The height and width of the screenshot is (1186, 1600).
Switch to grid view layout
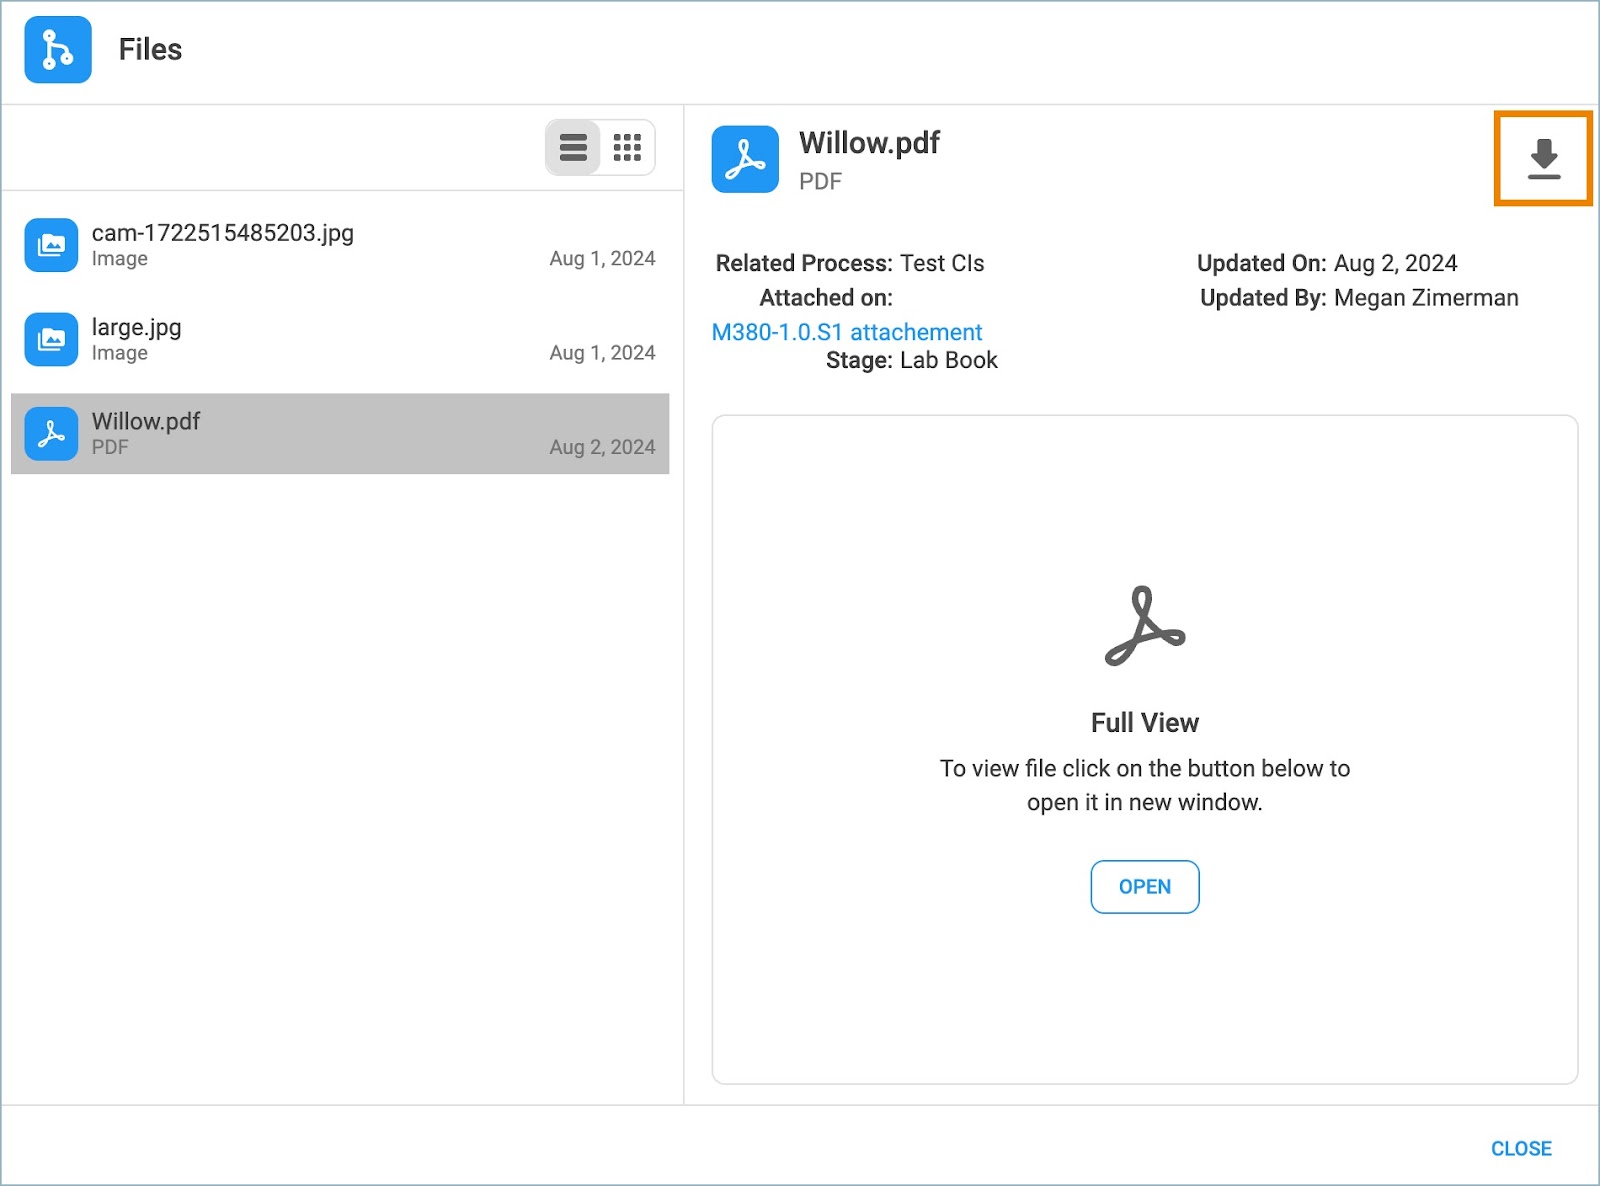[x=627, y=148]
